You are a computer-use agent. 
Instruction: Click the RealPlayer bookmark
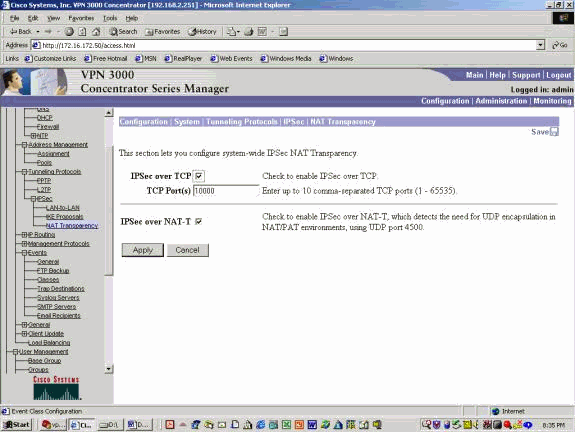tap(183, 59)
